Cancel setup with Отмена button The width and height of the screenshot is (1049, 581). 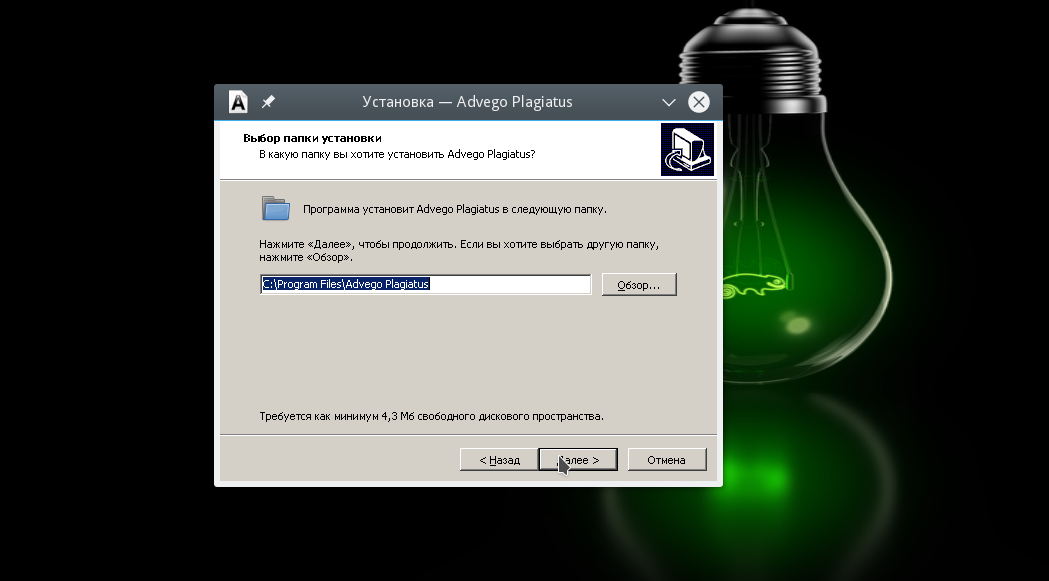[x=666, y=460]
